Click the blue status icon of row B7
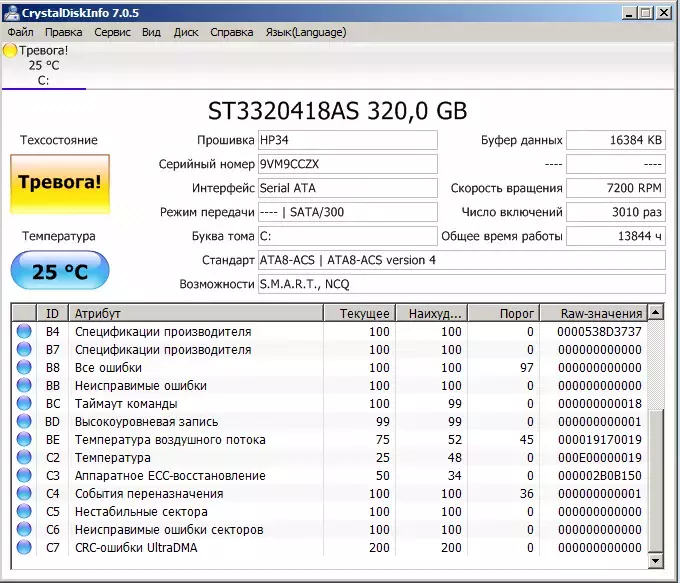This screenshot has height=583, width=680. pyautogui.click(x=24, y=349)
